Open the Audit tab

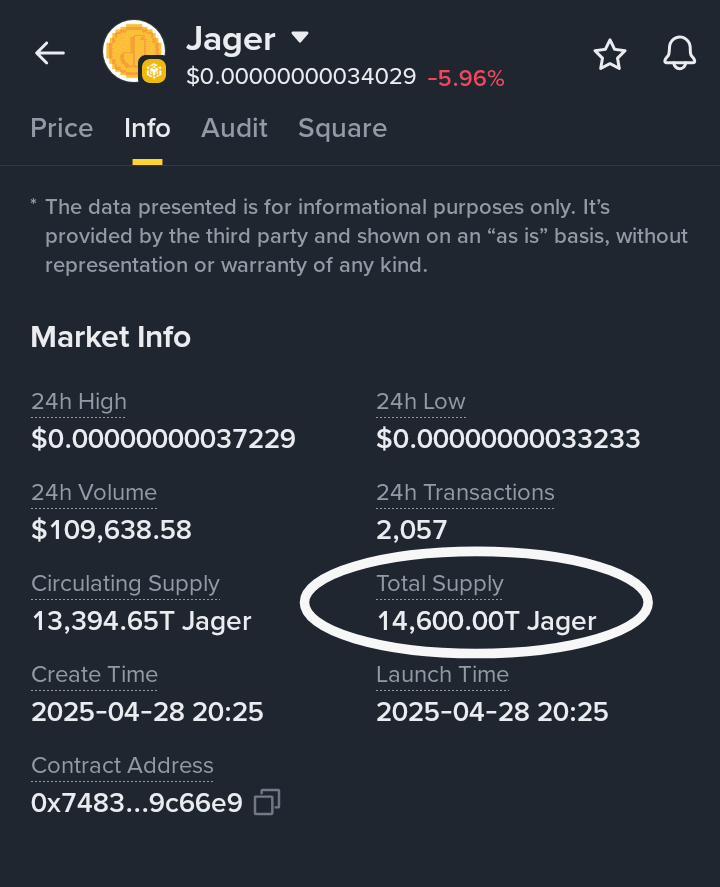(x=234, y=128)
